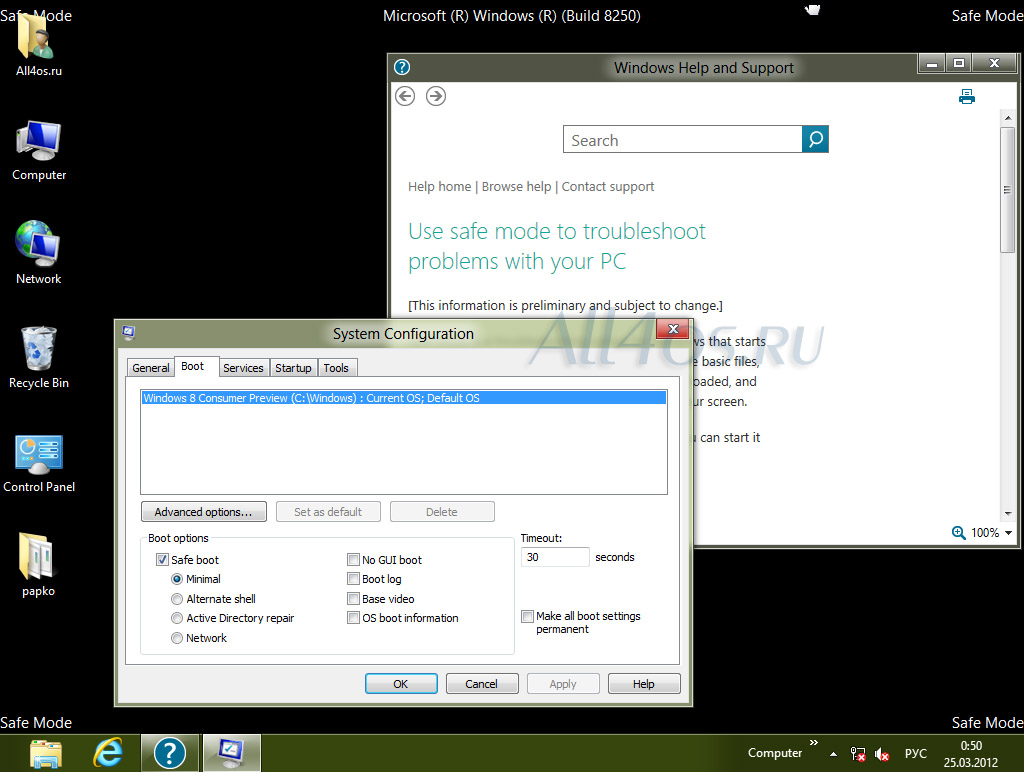
Task: Open the Browse help link
Action: (517, 187)
